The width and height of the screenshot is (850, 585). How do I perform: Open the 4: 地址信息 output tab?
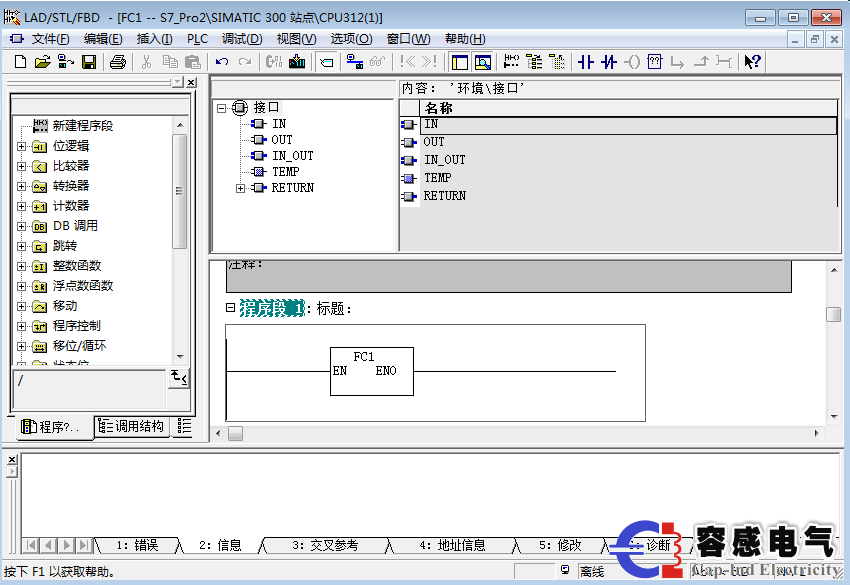coord(452,545)
